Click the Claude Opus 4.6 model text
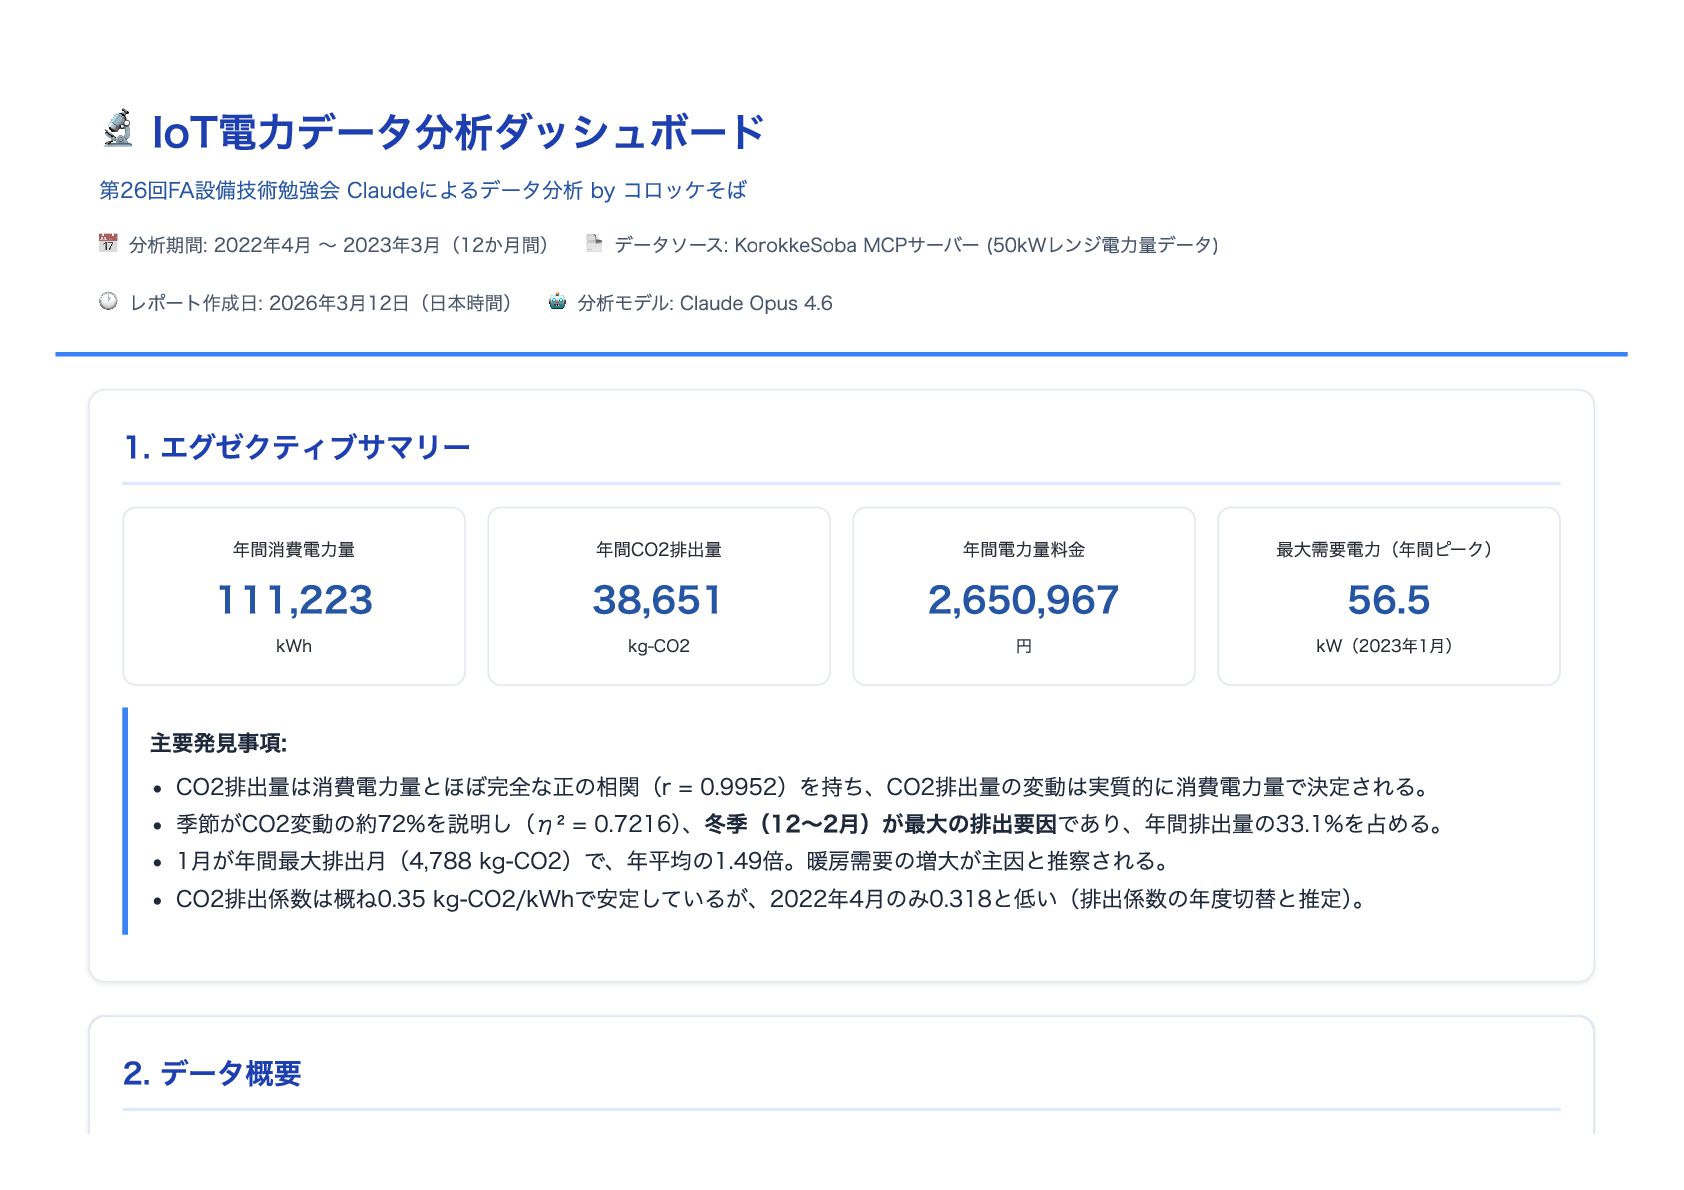 click(x=755, y=303)
